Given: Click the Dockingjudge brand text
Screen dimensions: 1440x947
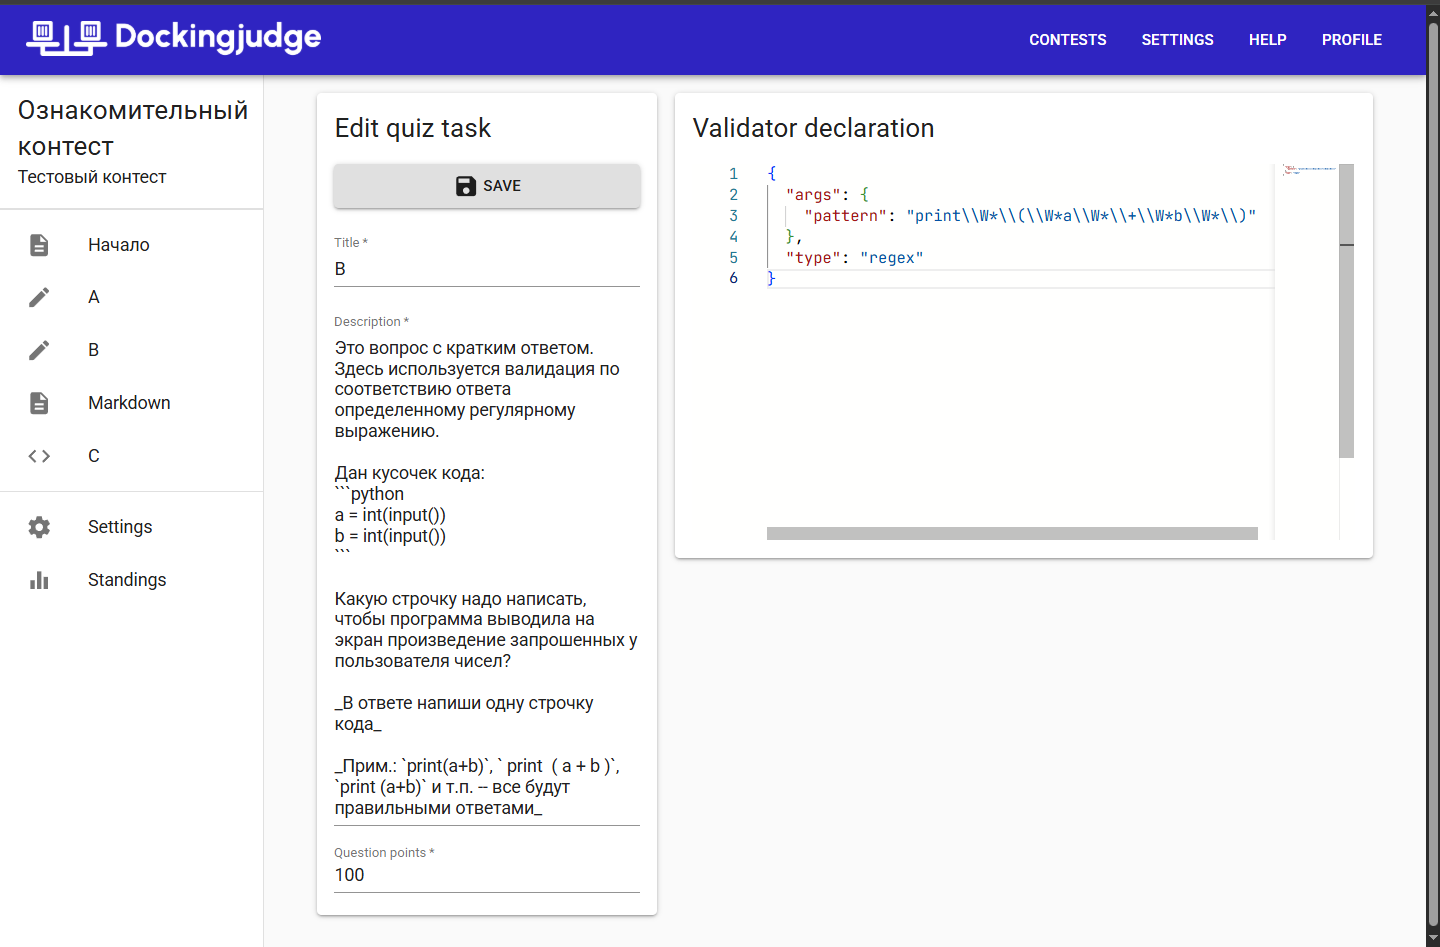Looking at the screenshot, I should pos(218,38).
